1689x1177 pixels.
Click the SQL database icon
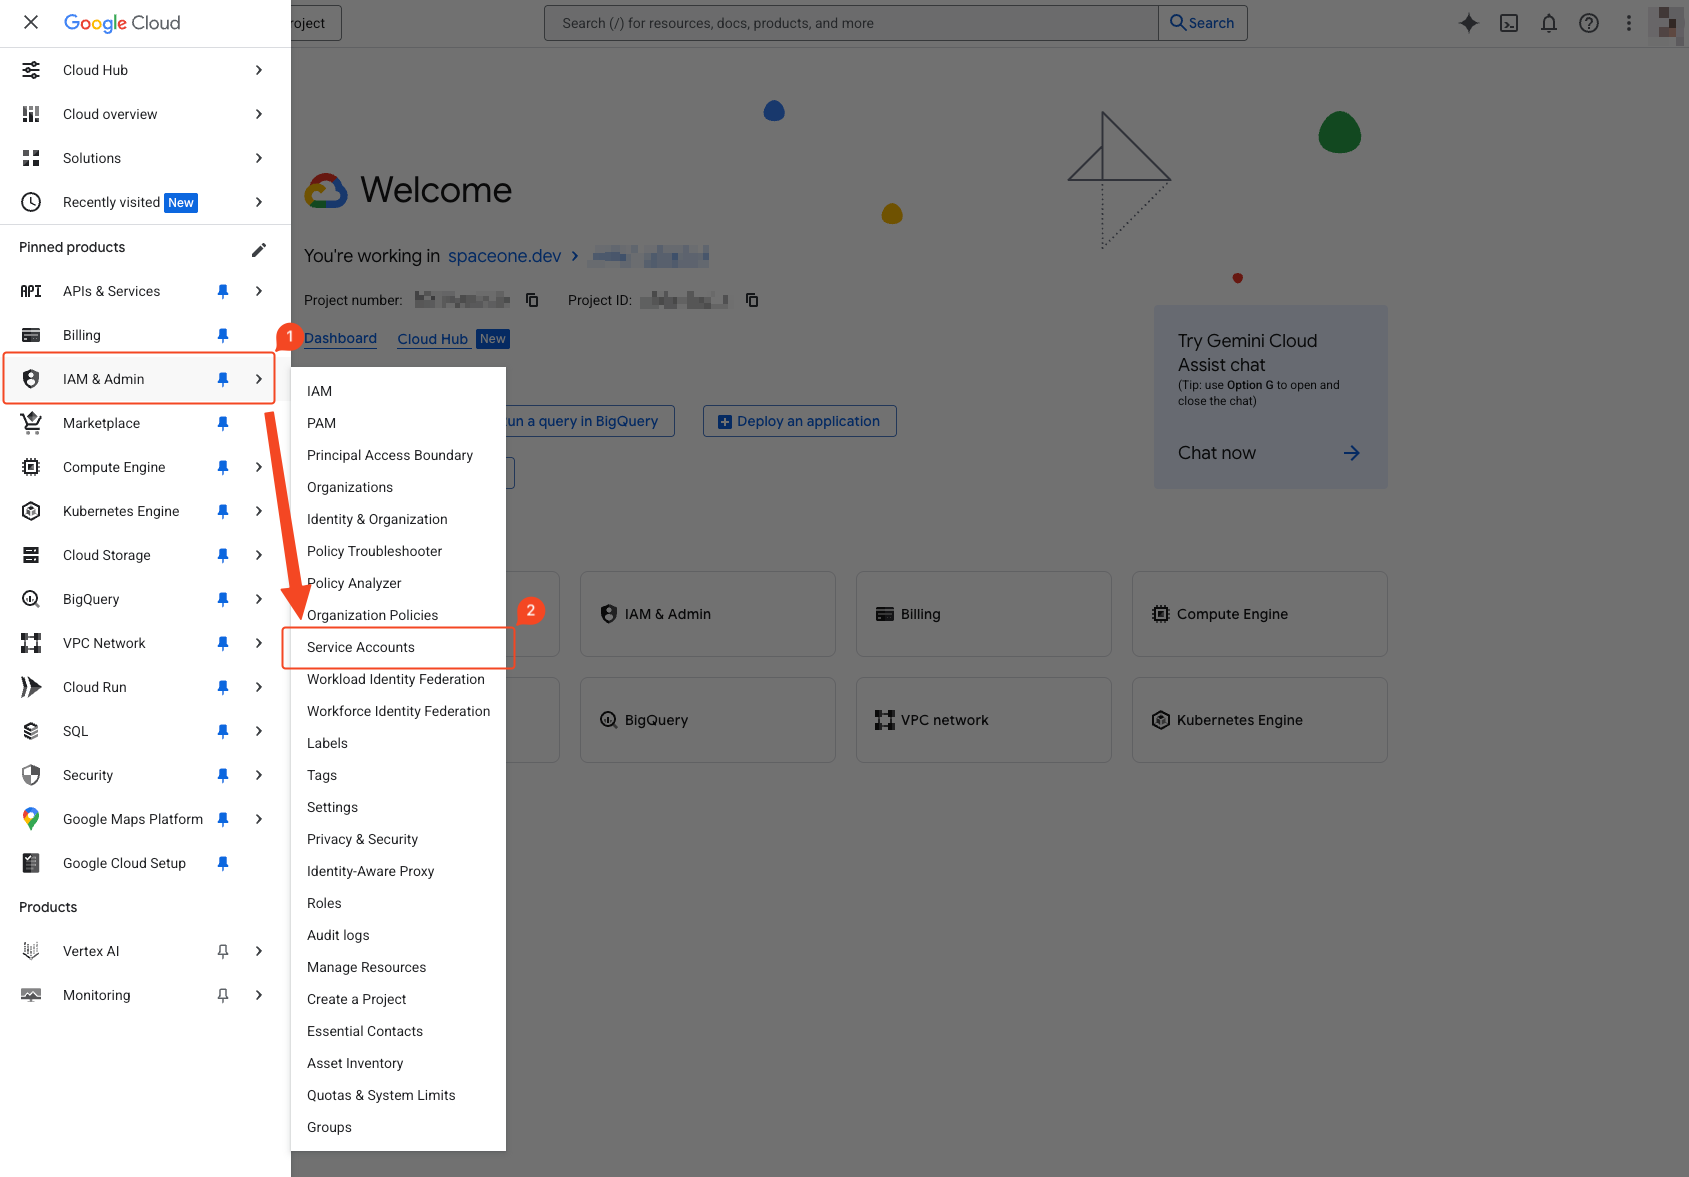(31, 731)
